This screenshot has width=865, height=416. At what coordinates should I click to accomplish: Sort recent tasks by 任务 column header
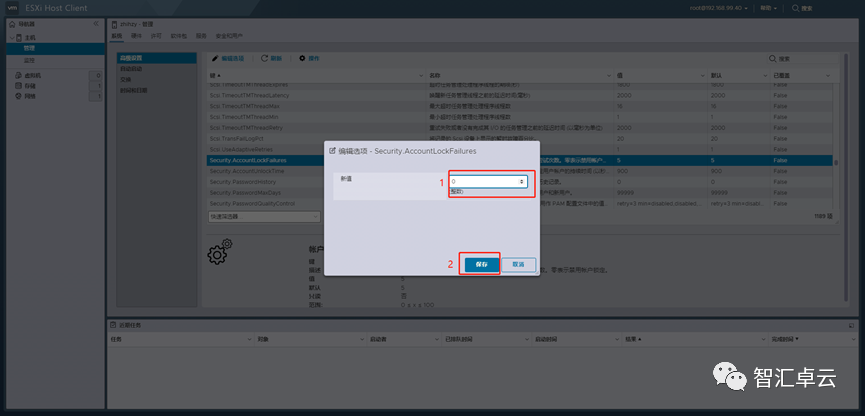(x=181, y=339)
